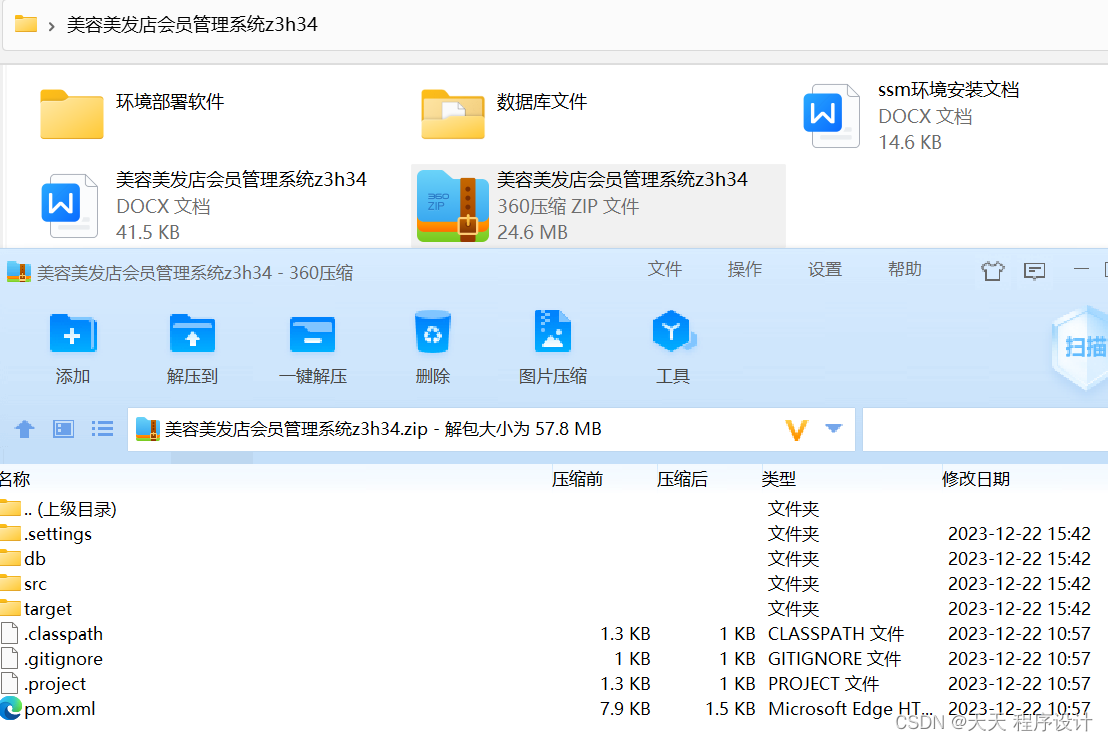Click the CLASSPATH 文件 type cell
Screen dimensions: 1108x741
click(x=836, y=634)
